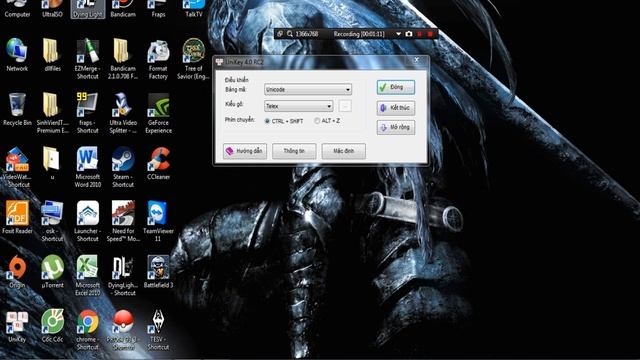The width and height of the screenshot is (640, 360).
Task: Click the small ellipsis button beside Telex
Action: (x=345, y=106)
